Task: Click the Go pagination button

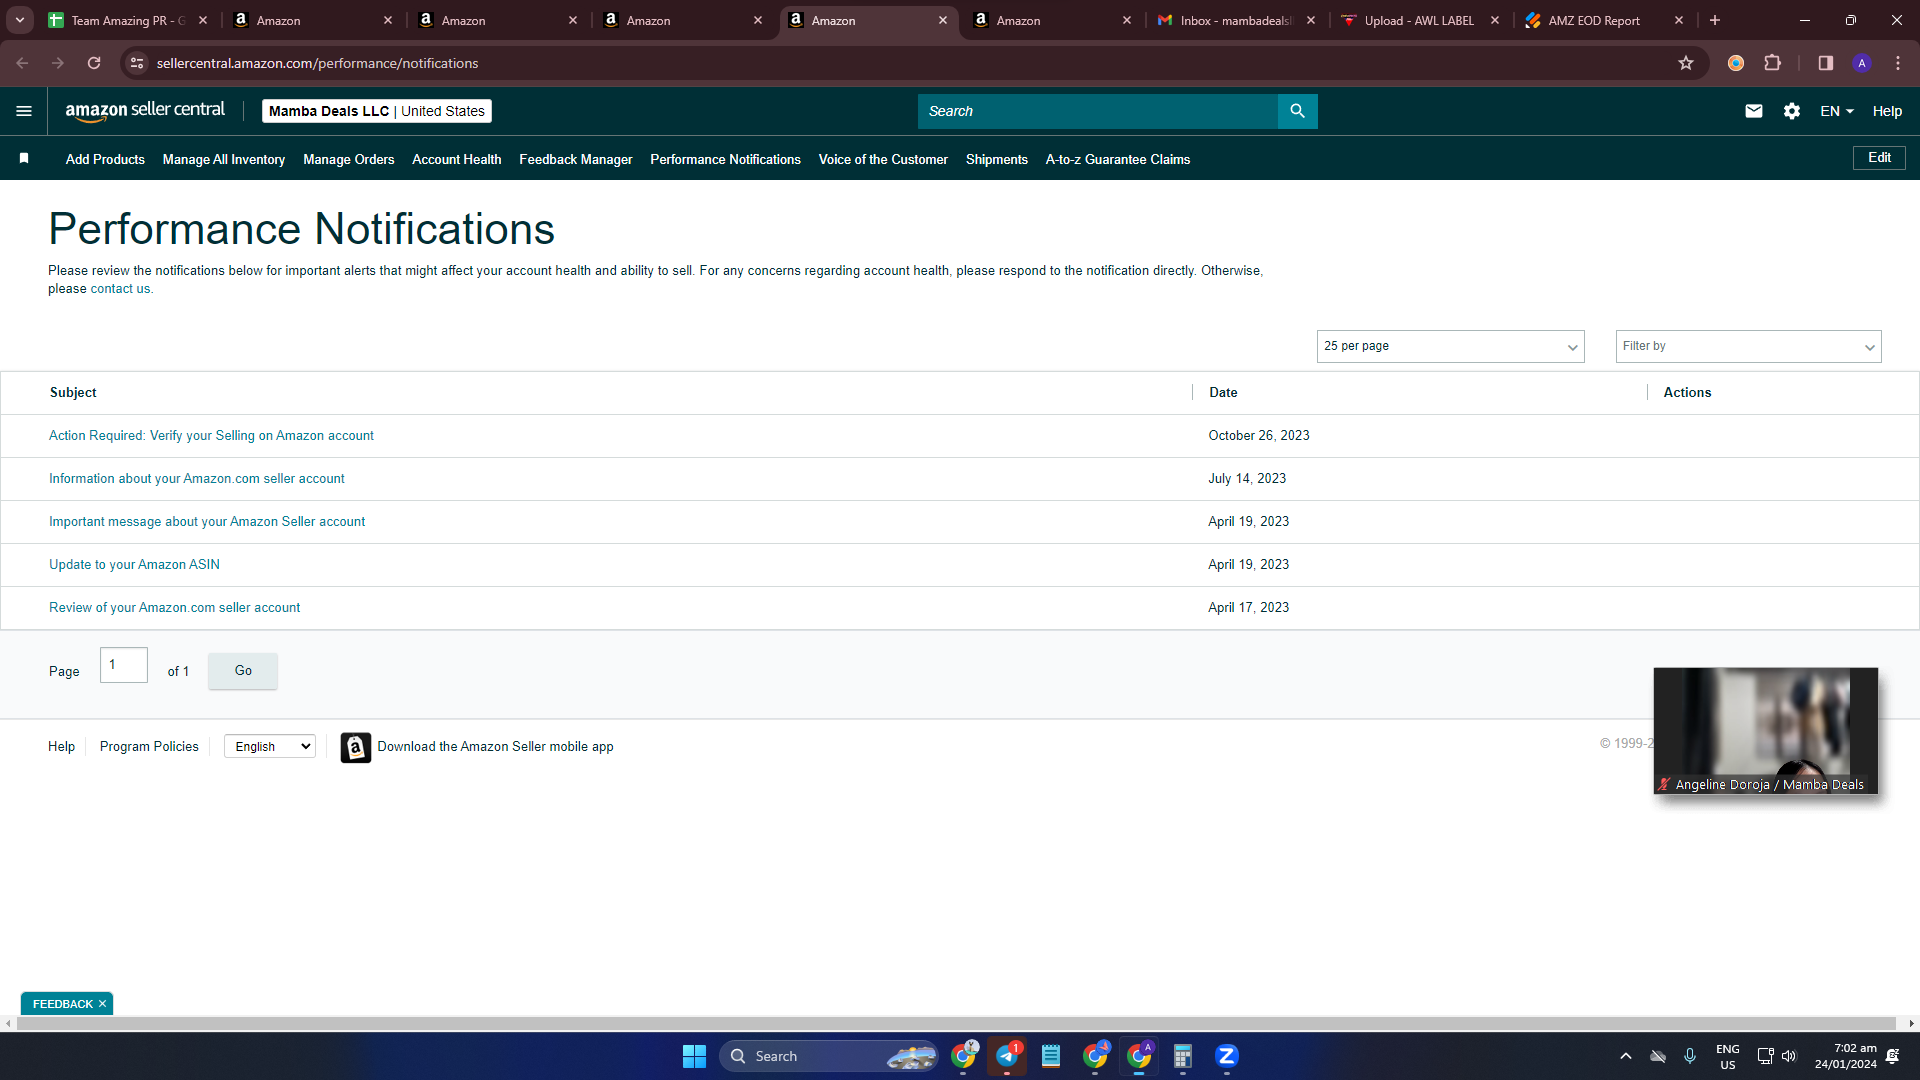Action: coord(243,671)
